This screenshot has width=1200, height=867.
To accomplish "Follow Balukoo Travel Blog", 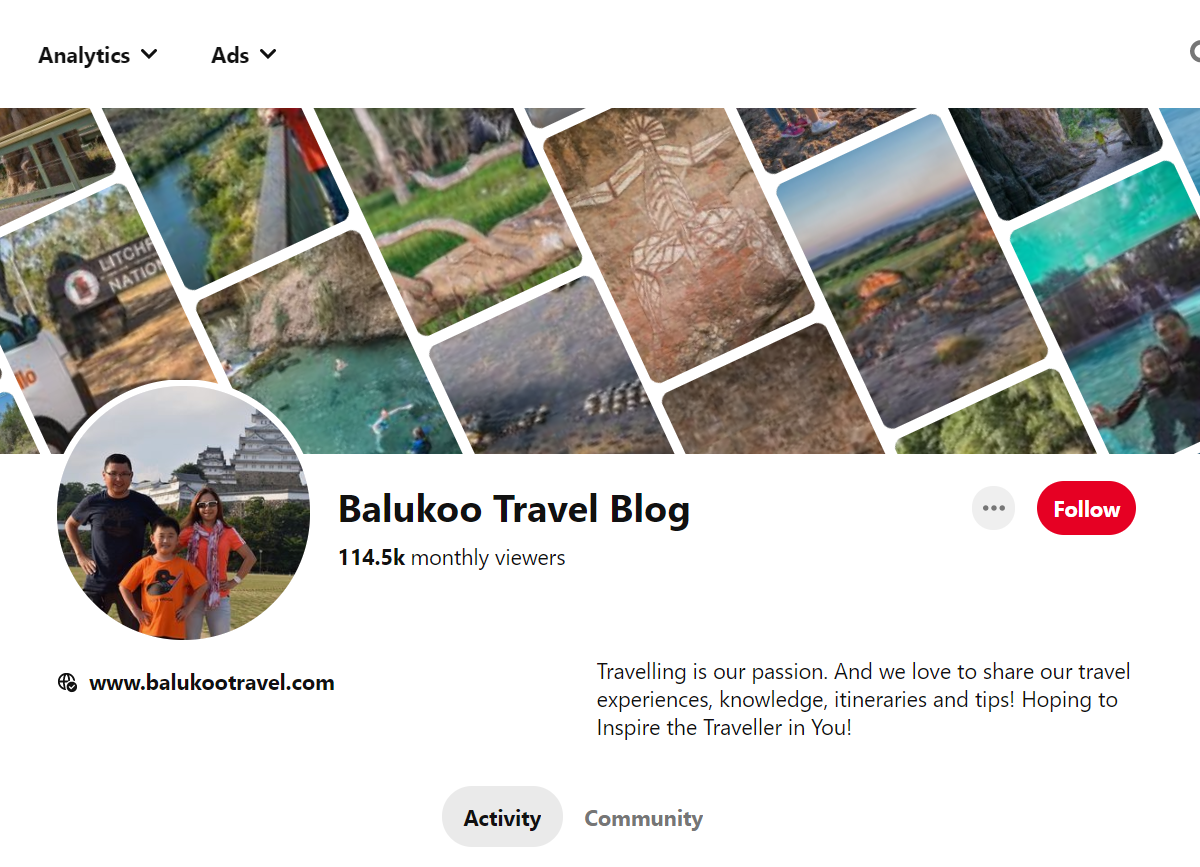I will 1086,508.
